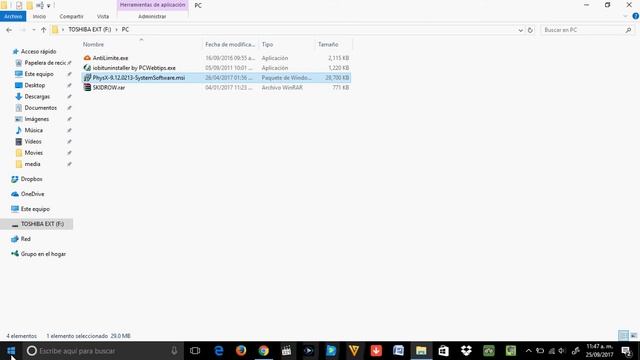Viewport: 640px width, 360px height.
Task: Collapse the ribbon chevron
Action: 625,16
